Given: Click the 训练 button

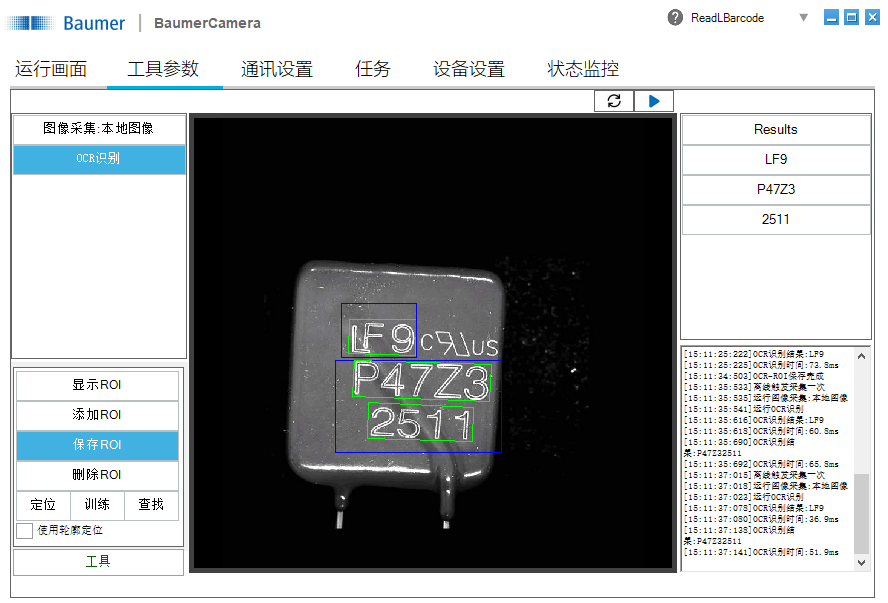Looking at the screenshot, I should [97, 504].
